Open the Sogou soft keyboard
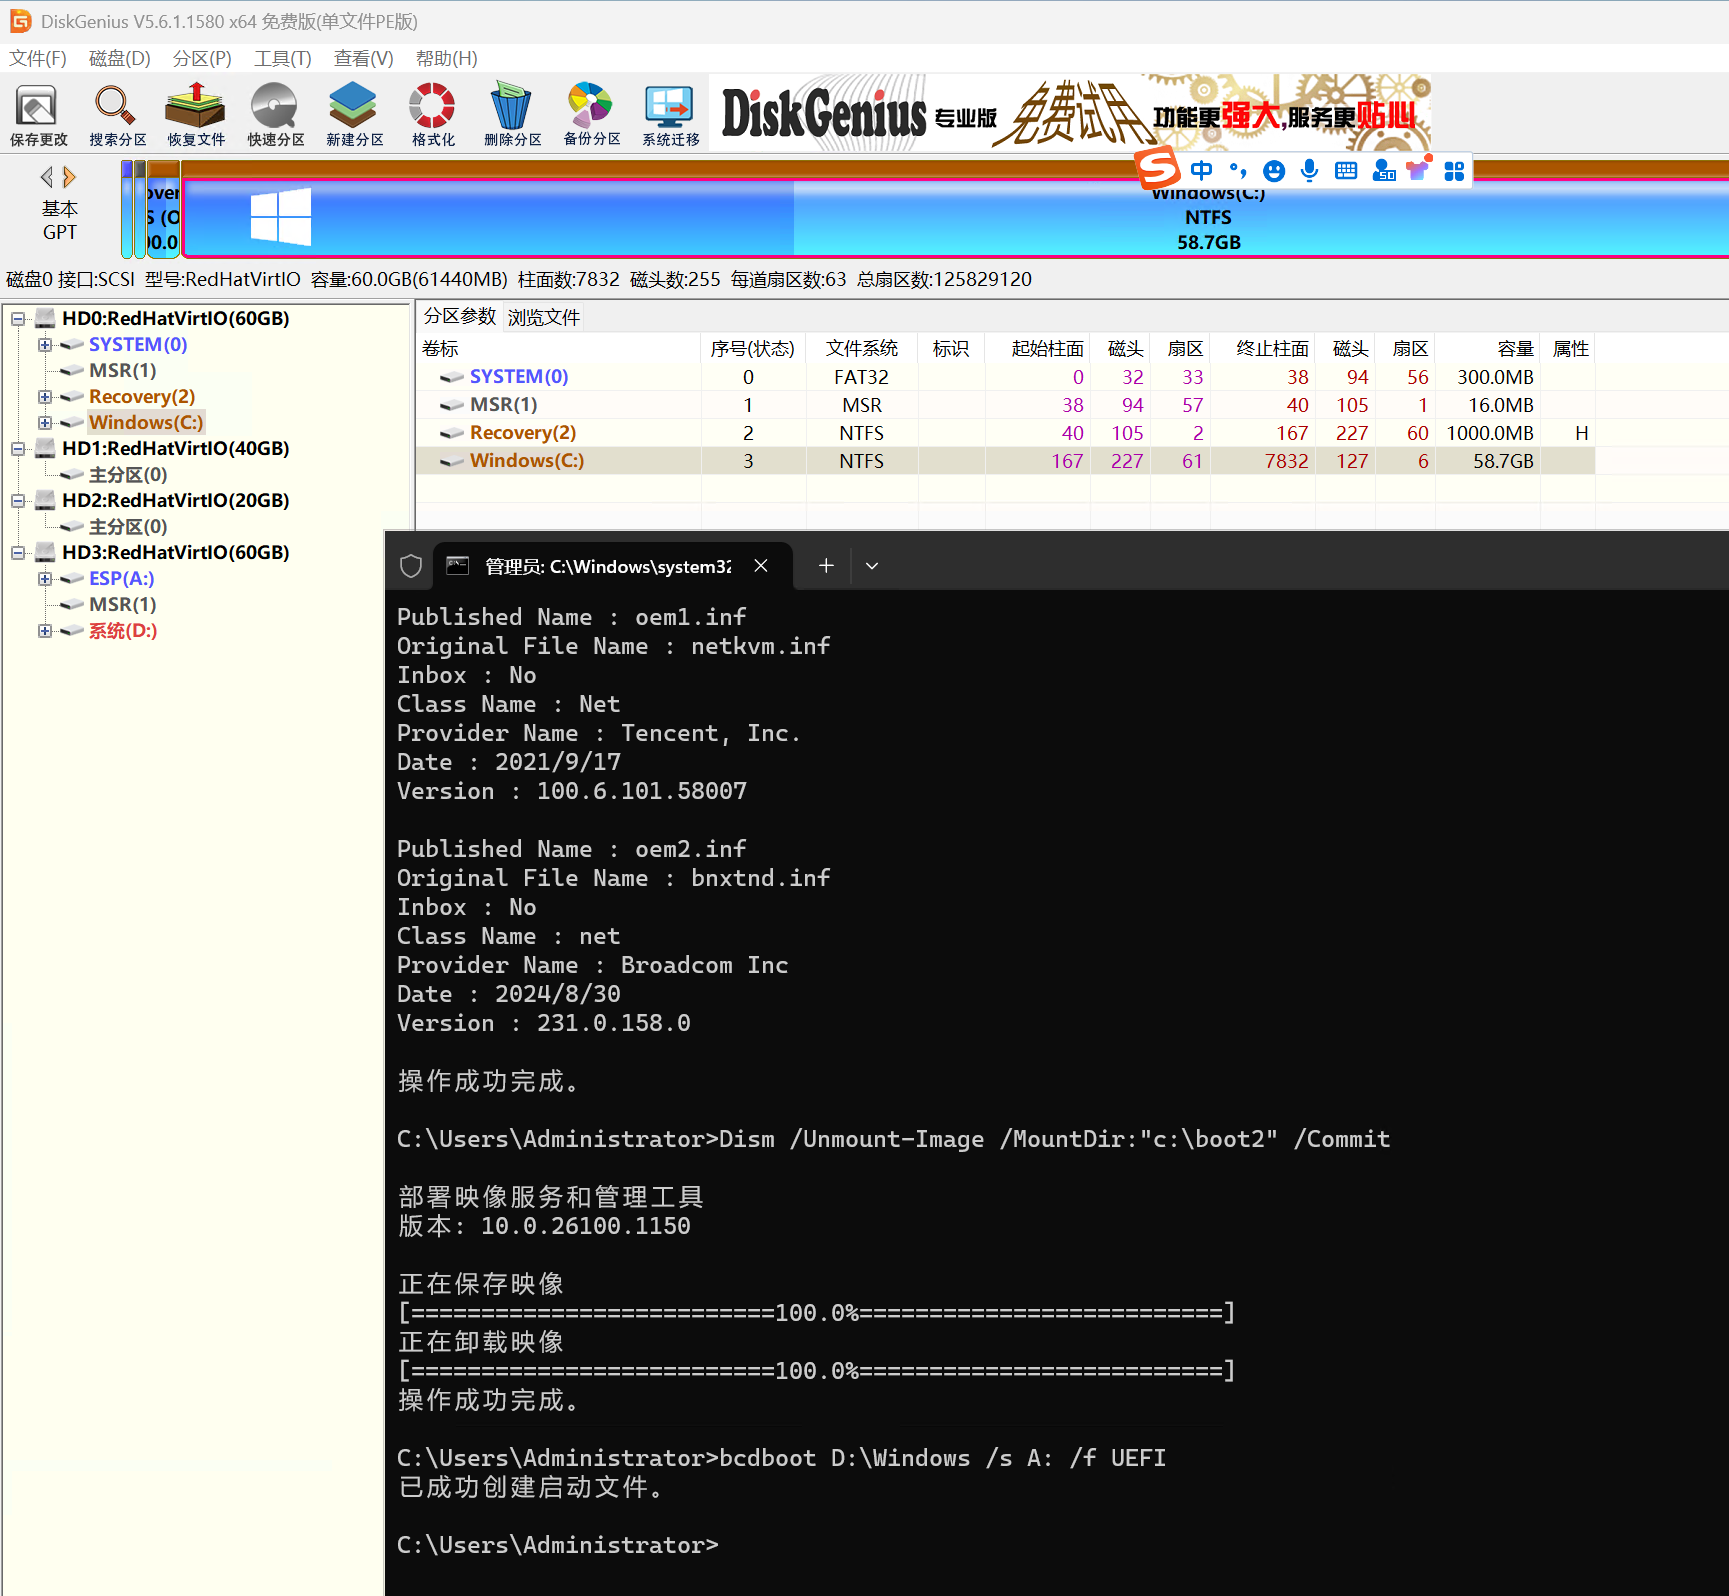1729x1596 pixels. (x=1346, y=171)
